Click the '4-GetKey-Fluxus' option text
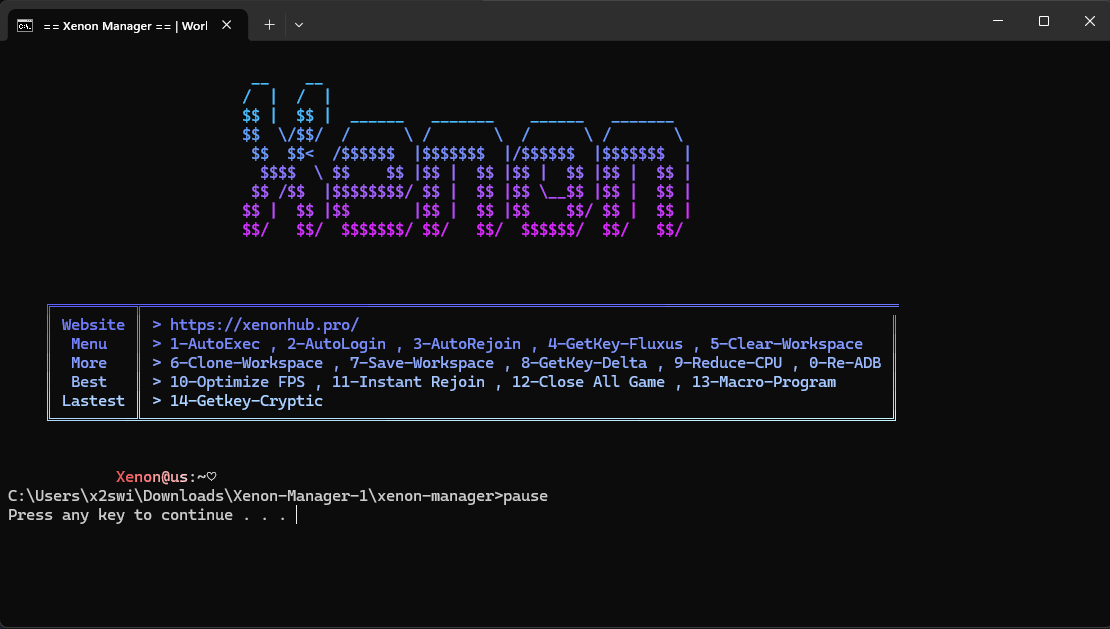Image resolution: width=1110 pixels, height=629 pixels. (x=615, y=344)
